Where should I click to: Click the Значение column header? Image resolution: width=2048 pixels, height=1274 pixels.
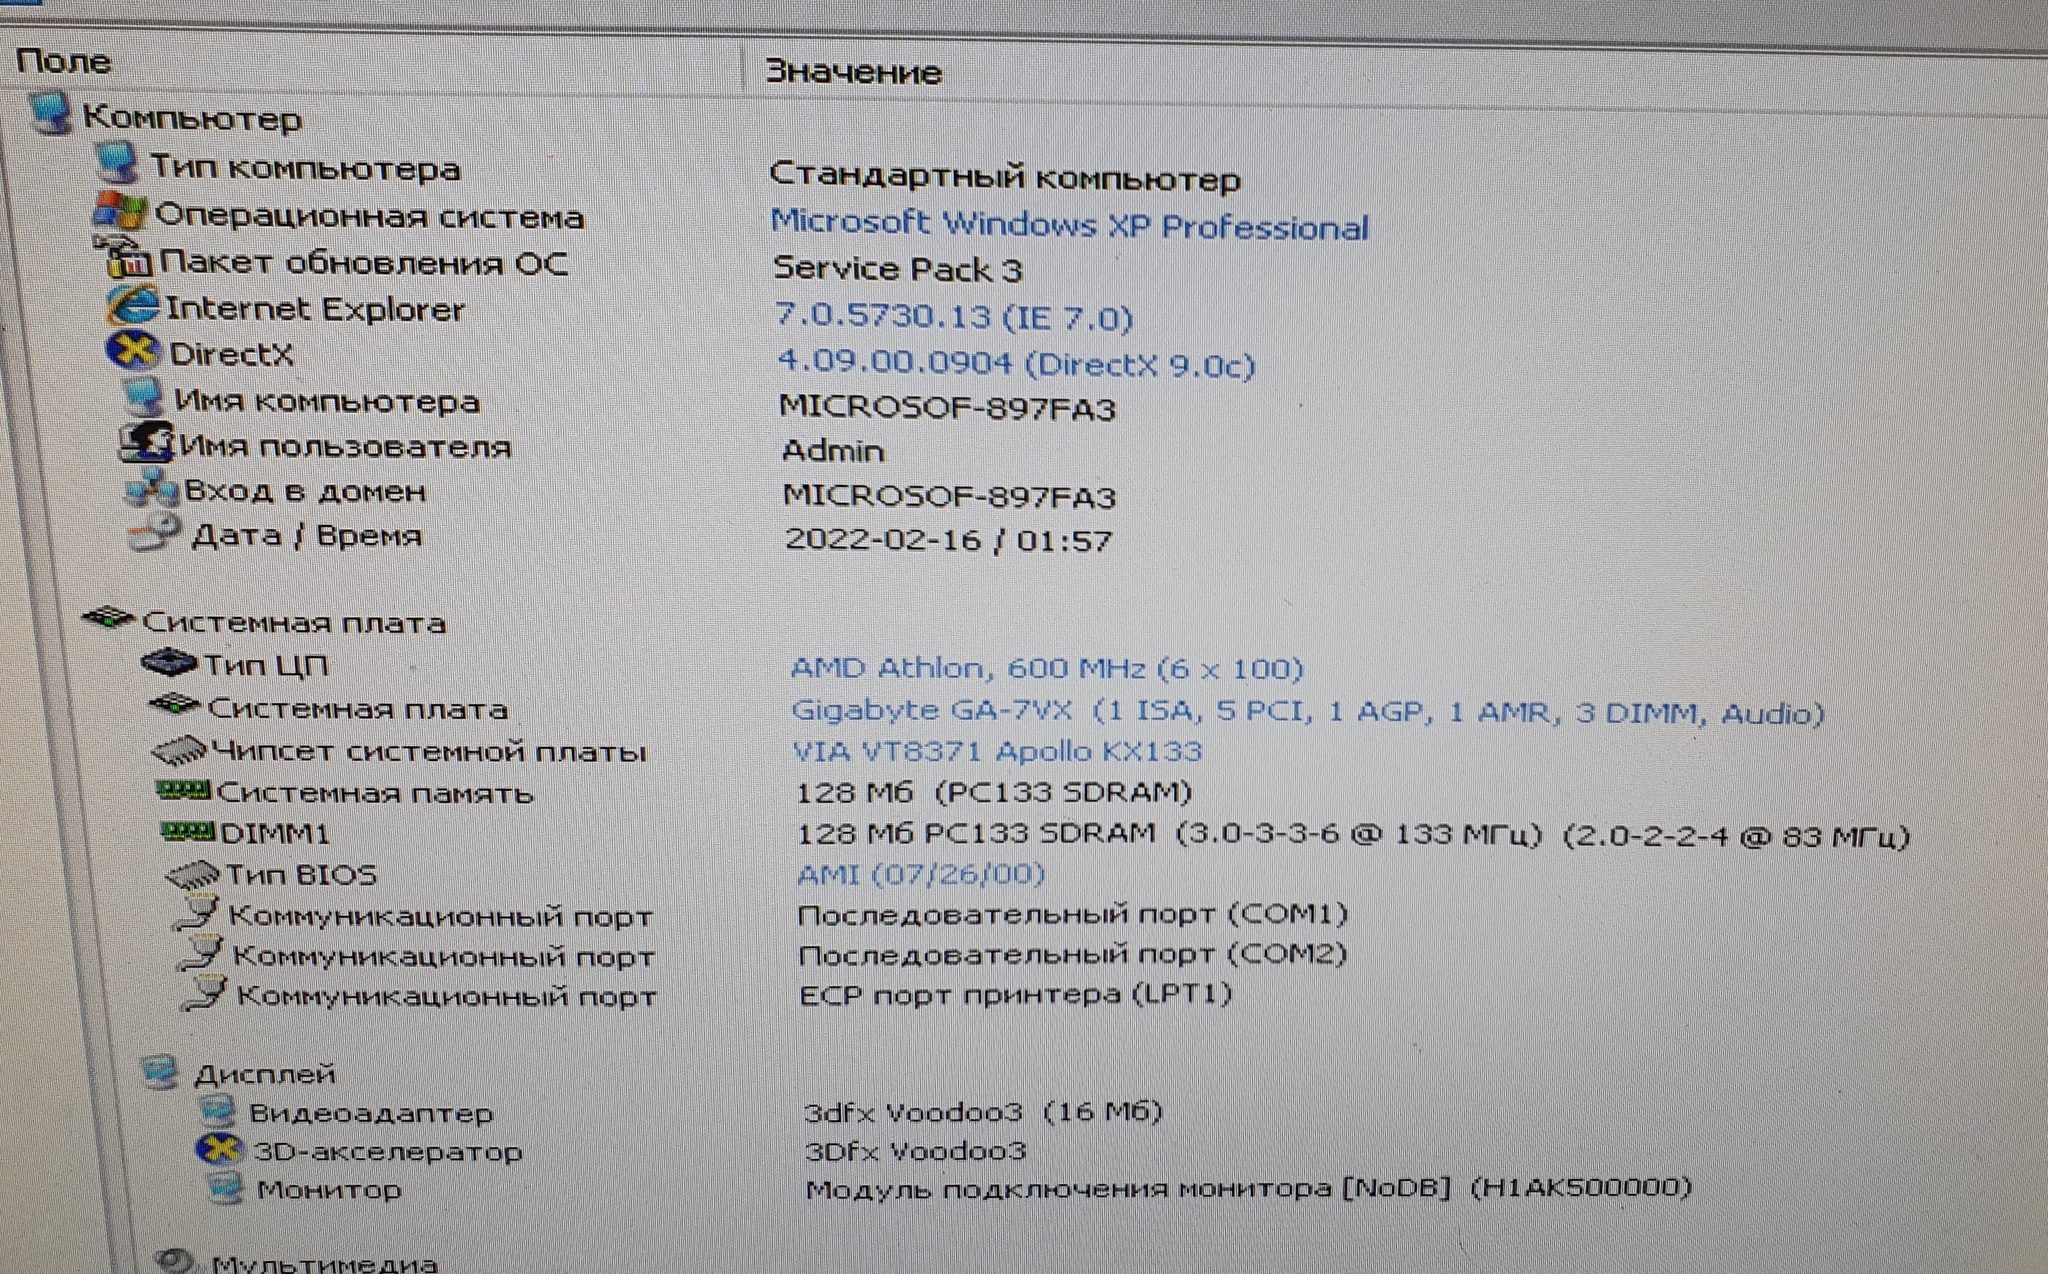(x=852, y=71)
